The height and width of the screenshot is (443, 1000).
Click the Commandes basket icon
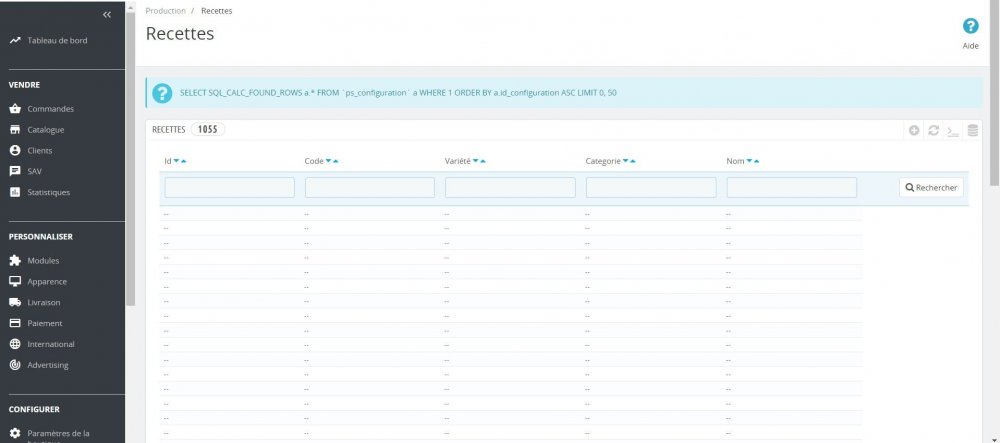(15, 109)
